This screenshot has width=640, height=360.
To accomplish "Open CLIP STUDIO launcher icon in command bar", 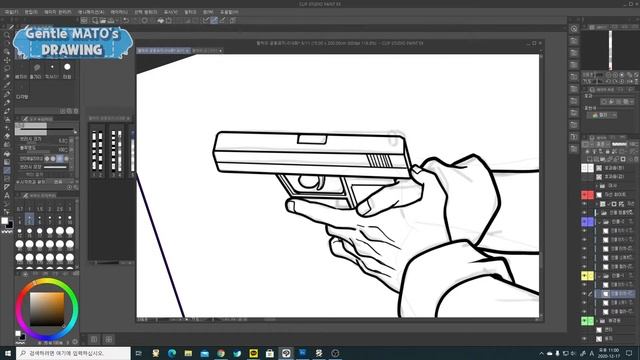I will [84, 20].
